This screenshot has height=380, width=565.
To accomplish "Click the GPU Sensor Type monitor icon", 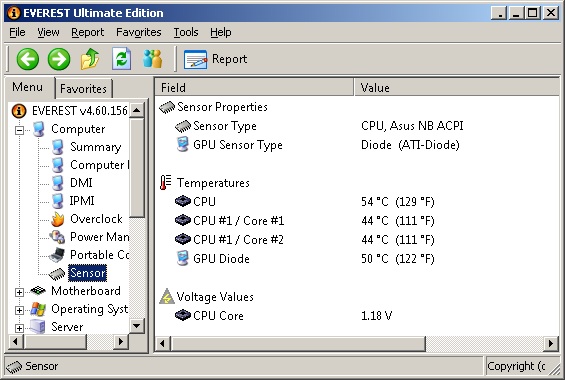I will [x=183, y=144].
